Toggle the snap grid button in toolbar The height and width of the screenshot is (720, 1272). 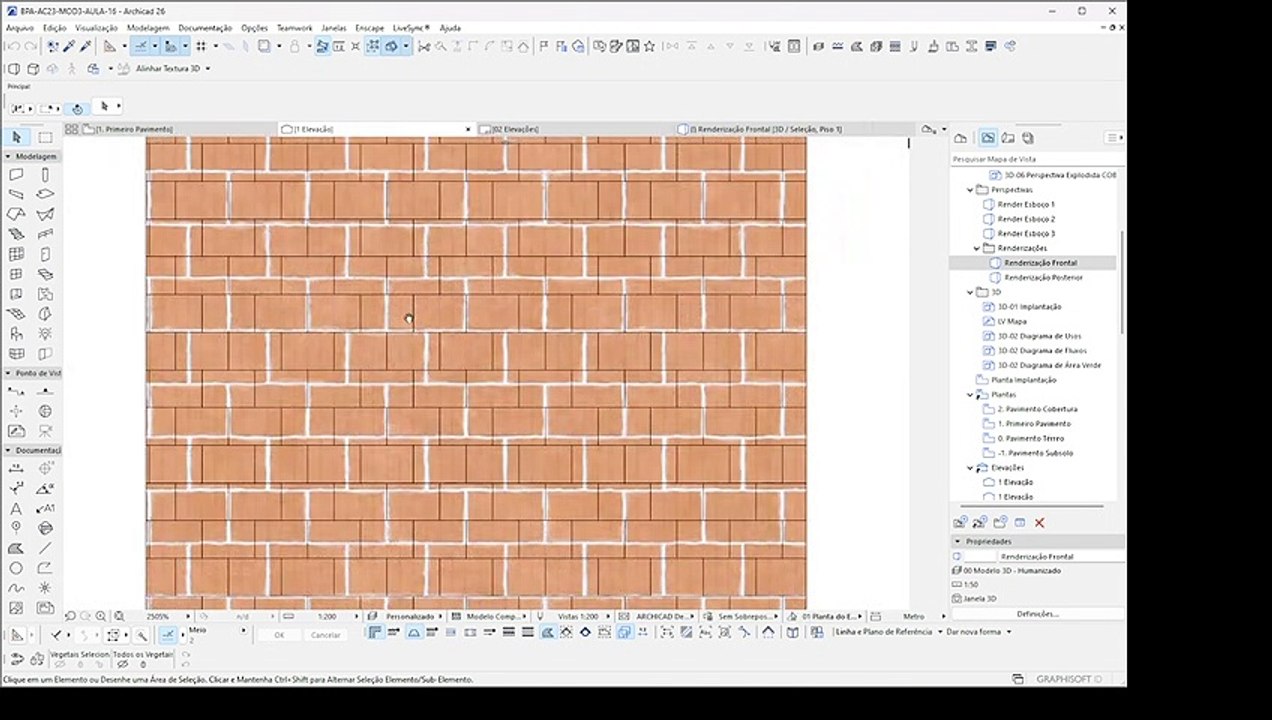201,46
